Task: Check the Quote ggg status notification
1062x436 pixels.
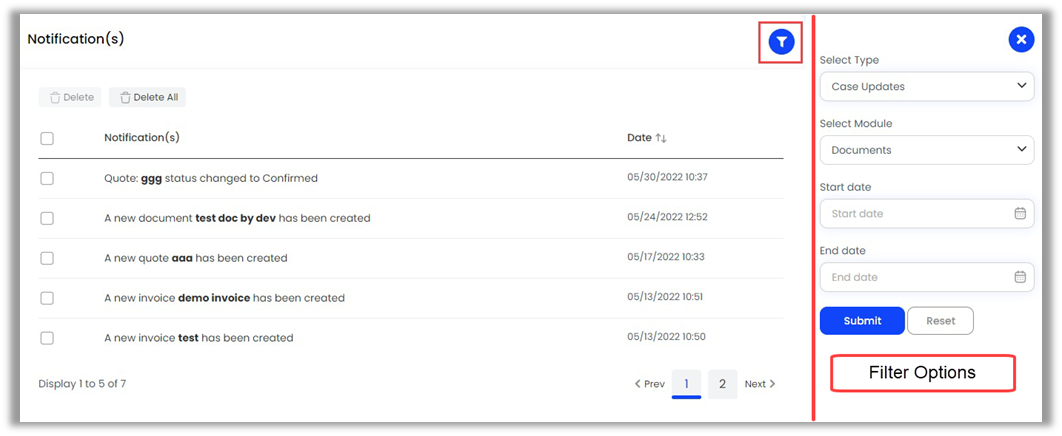Action: pyautogui.click(x=47, y=178)
